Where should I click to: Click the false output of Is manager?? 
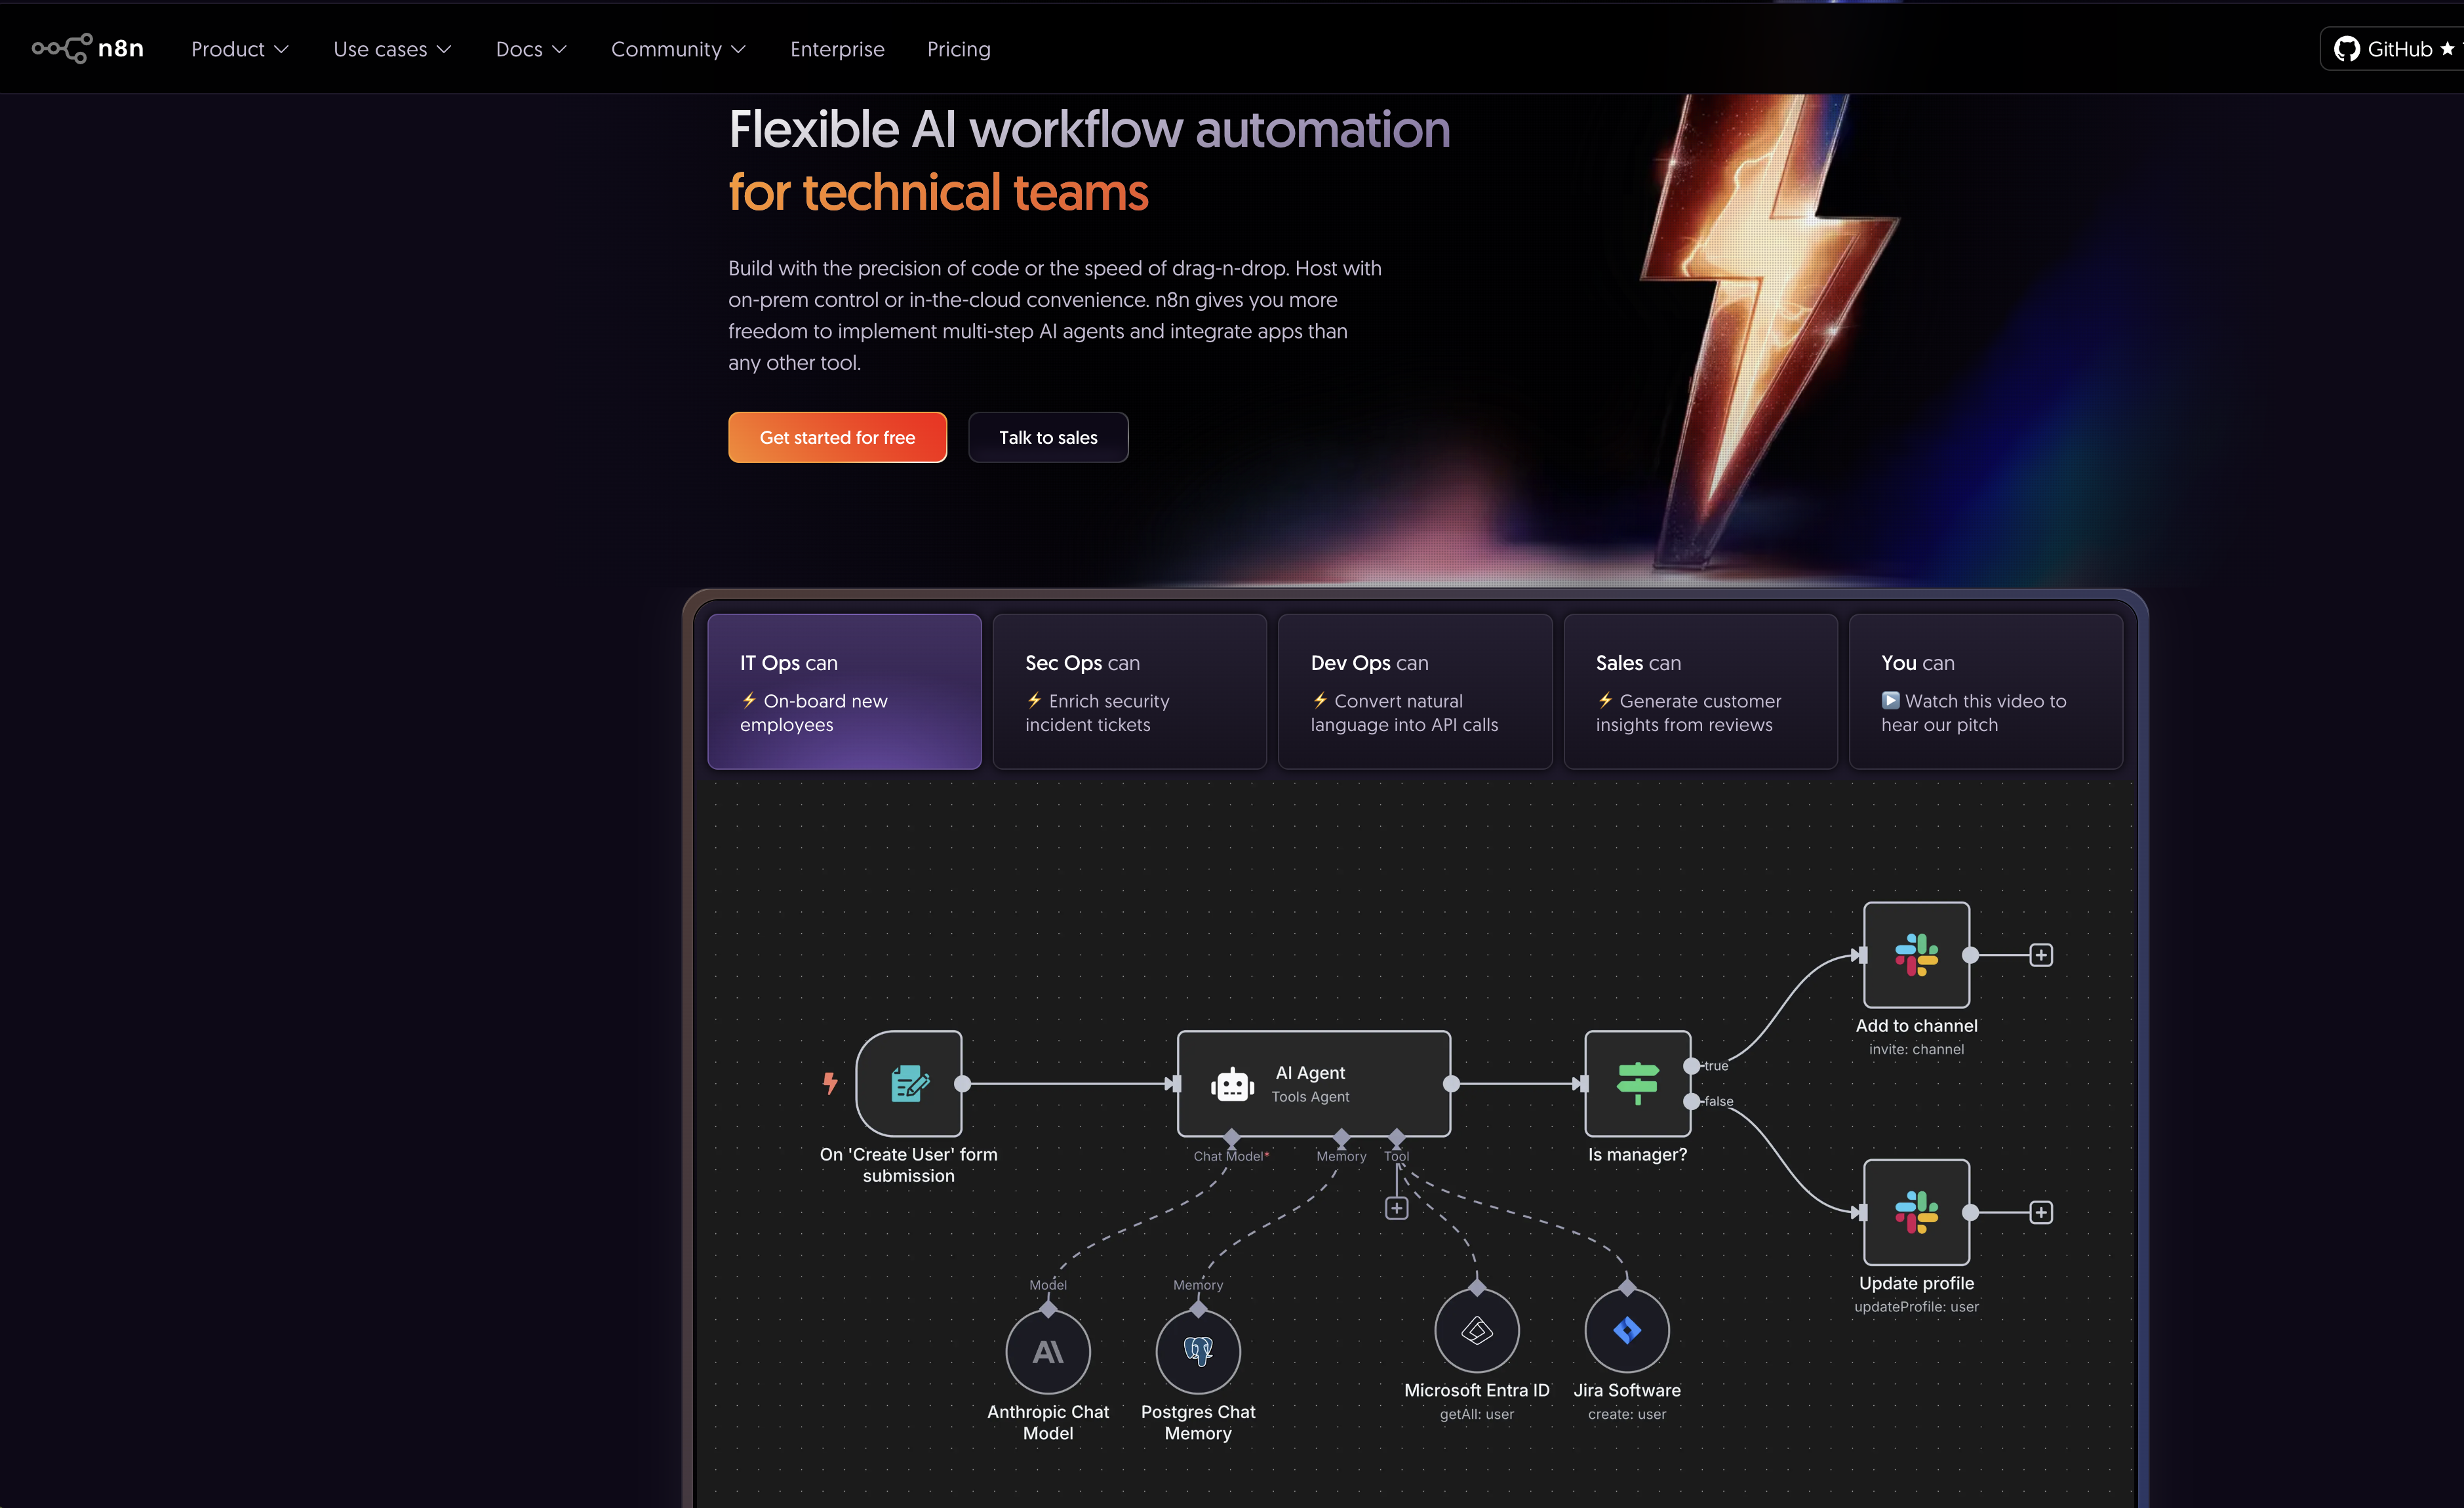pyautogui.click(x=1692, y=1101)
